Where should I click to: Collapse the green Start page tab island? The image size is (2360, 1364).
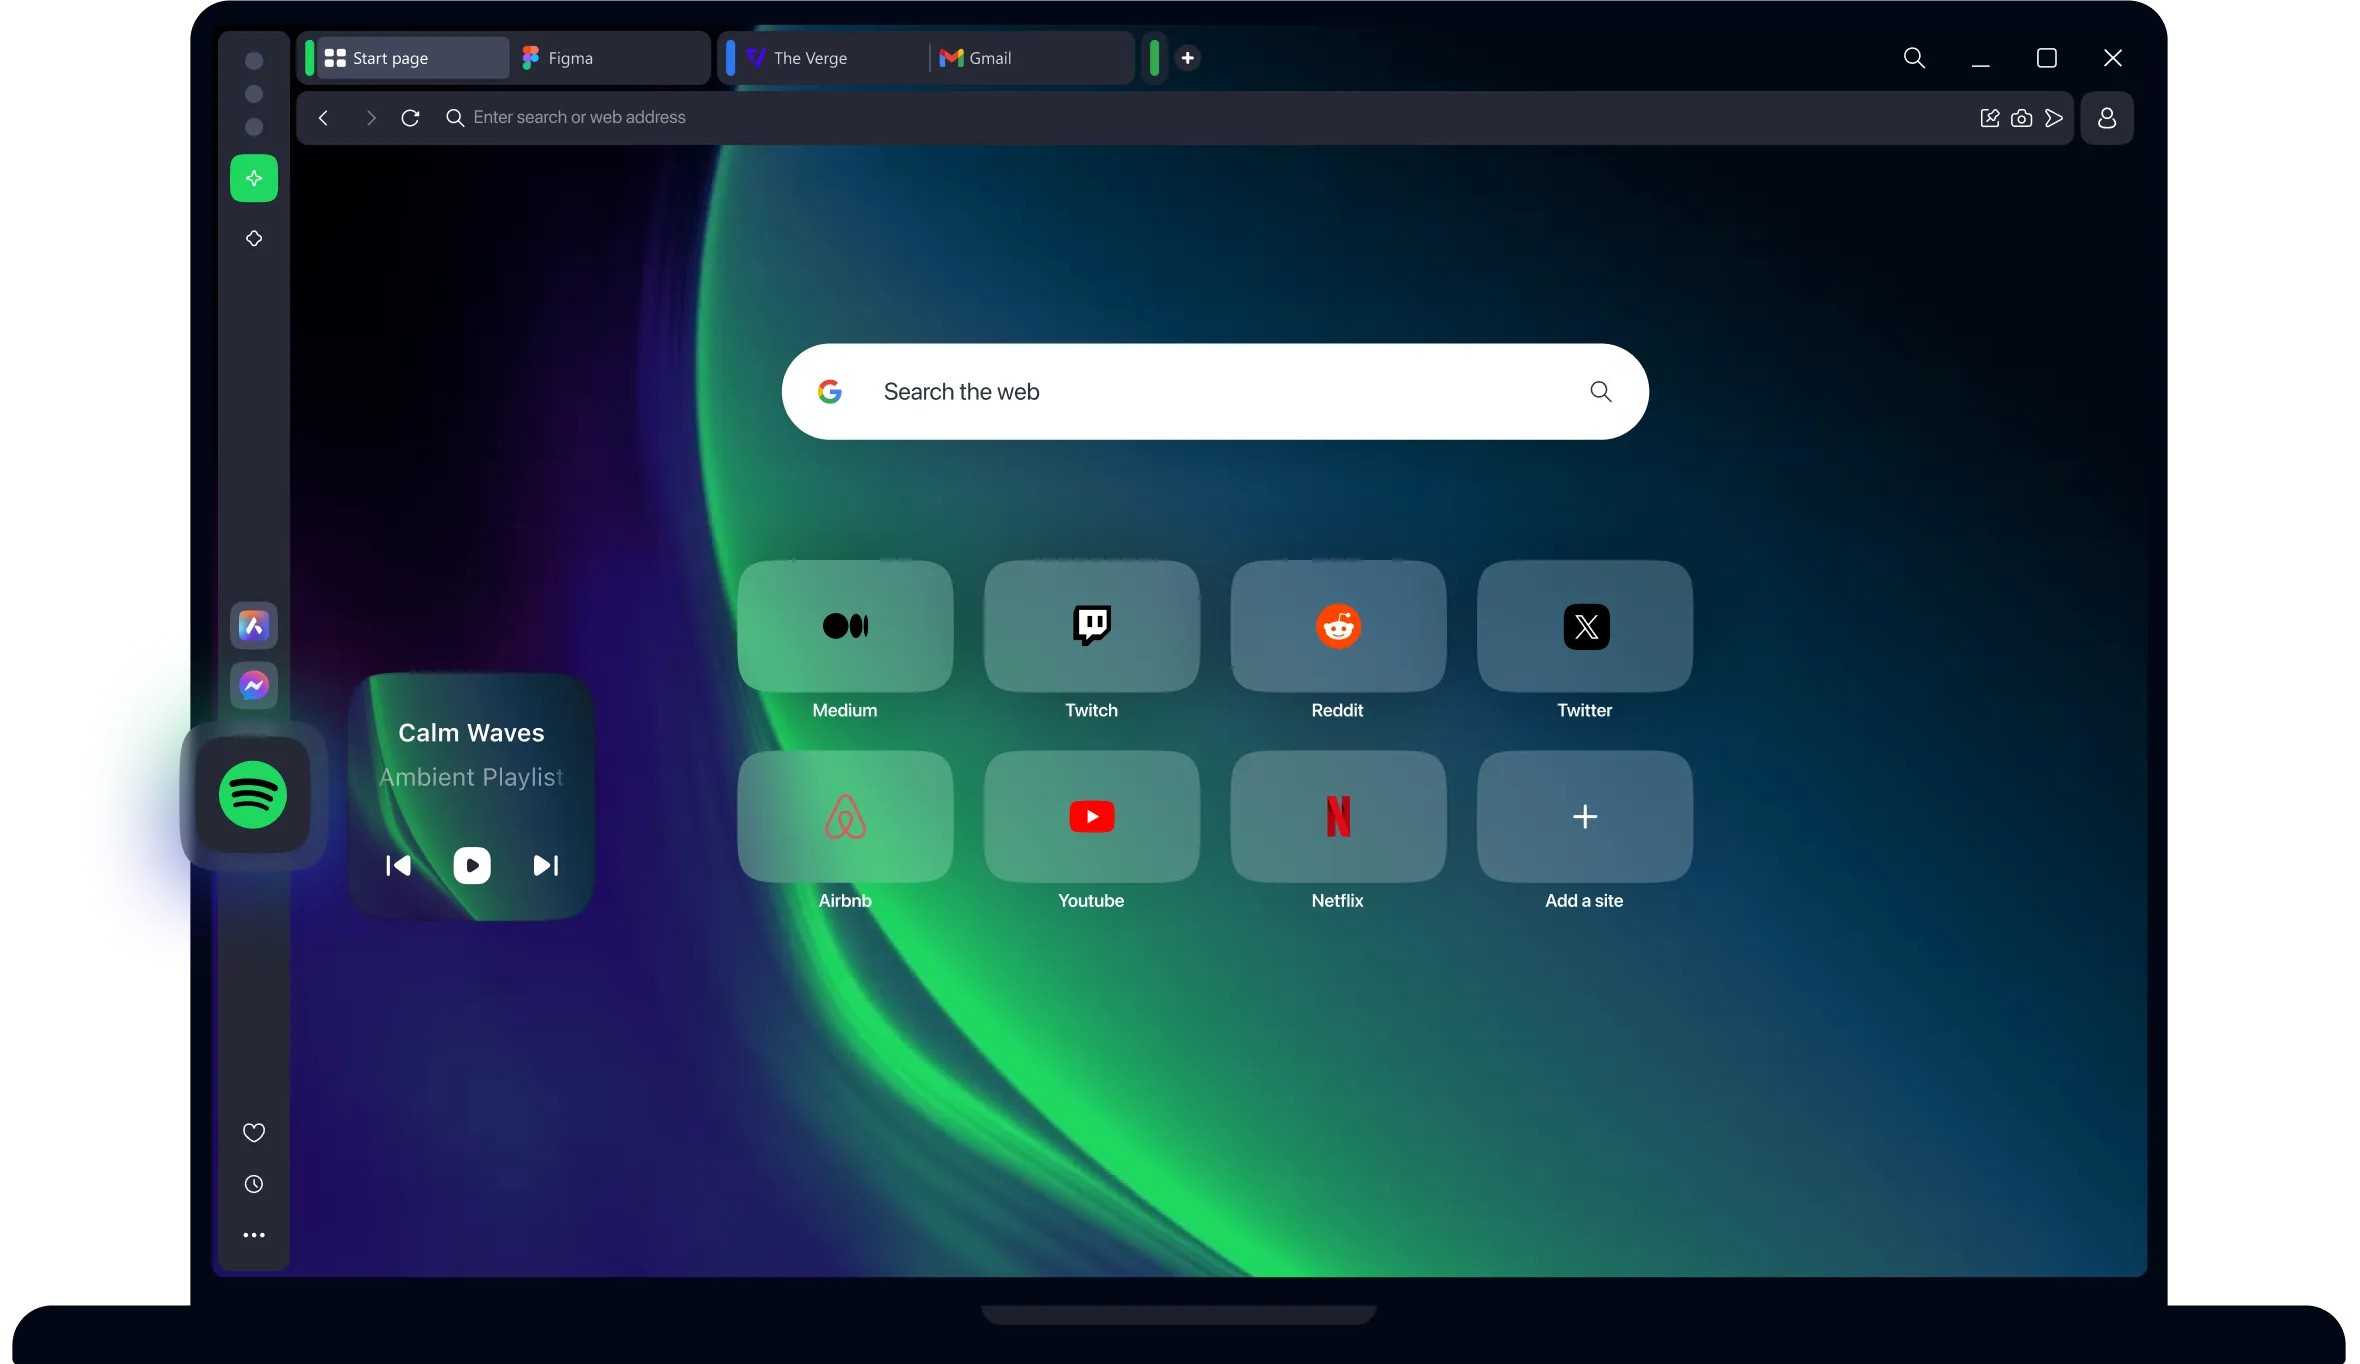pos(309,58)
